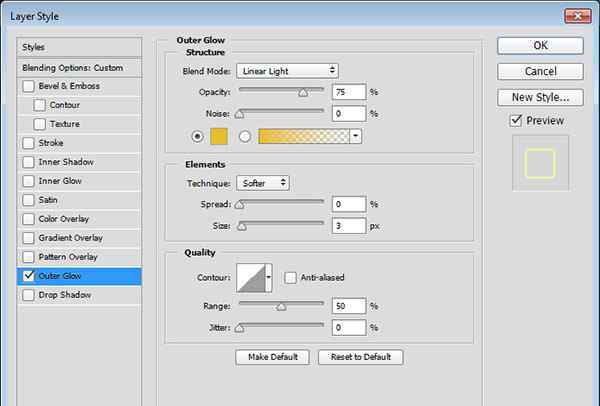
Task: Tick the Texture effect checkbox
Action: coord(39,124)
